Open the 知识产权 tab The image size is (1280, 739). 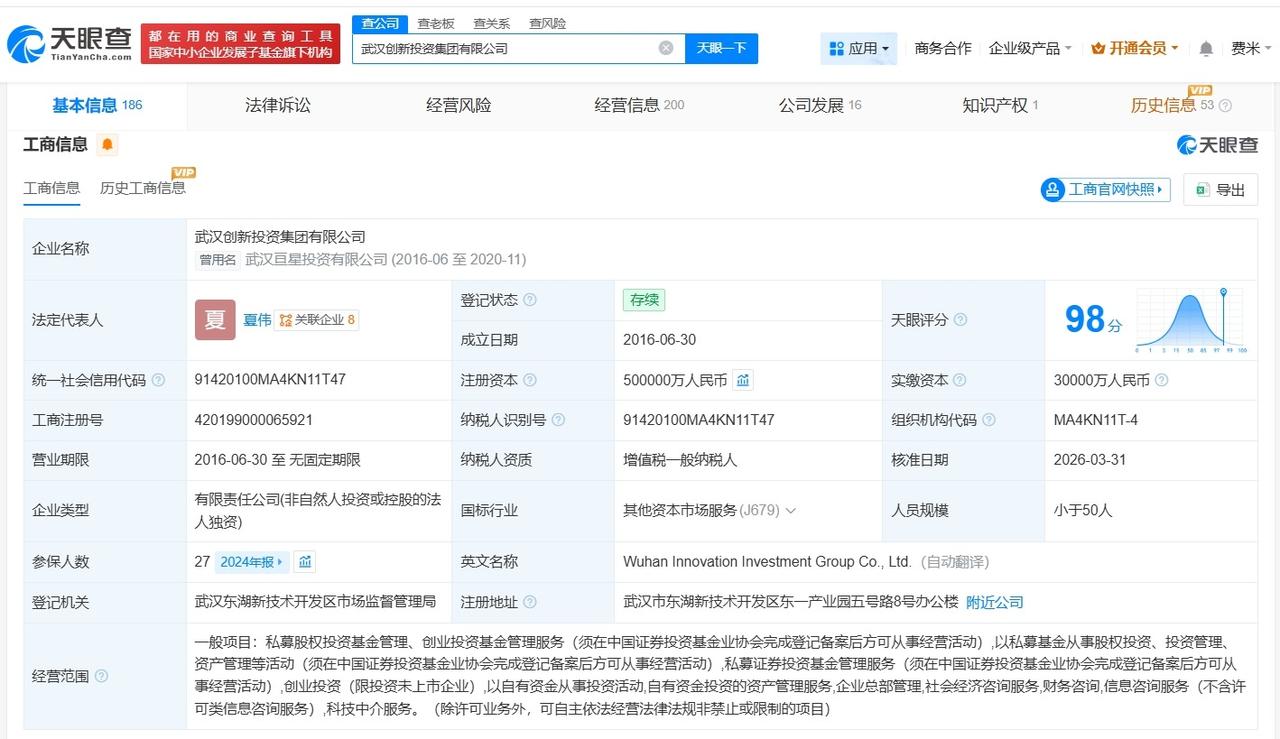[x=1000, y=105]
